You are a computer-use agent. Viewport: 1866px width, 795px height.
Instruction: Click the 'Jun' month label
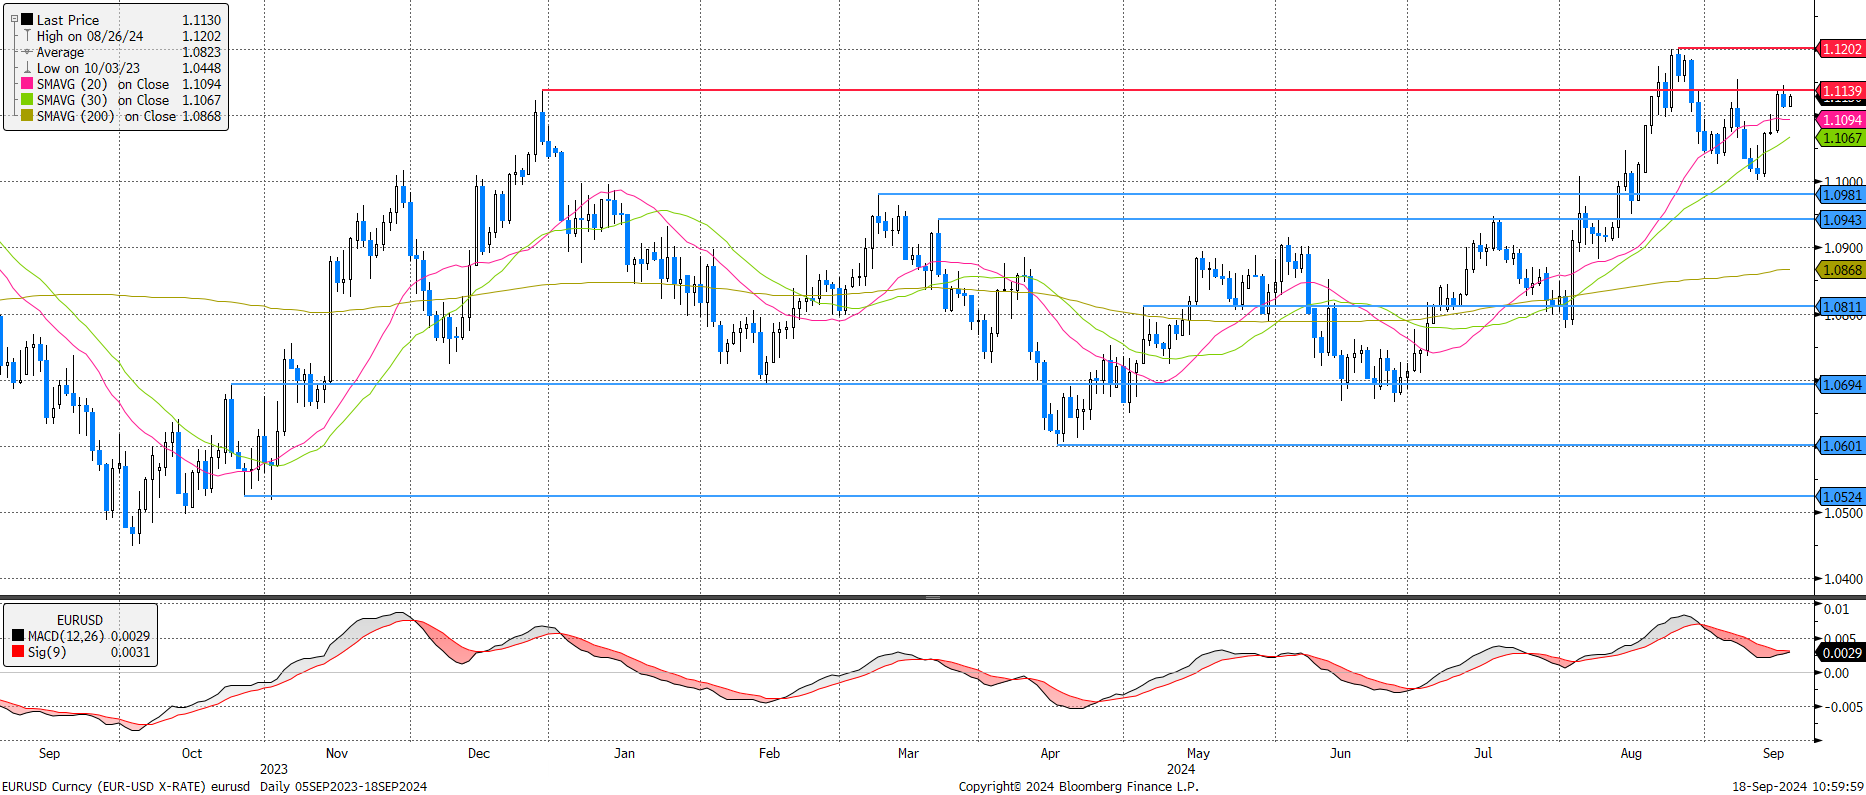click(x=1340, y=753)
